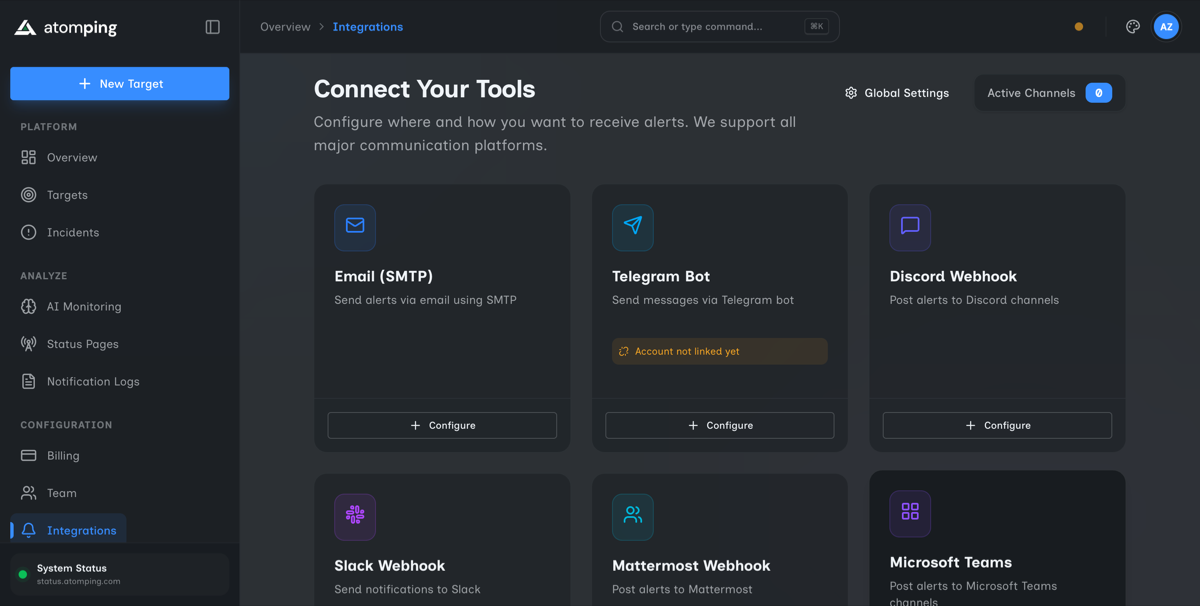Collapse the sidebar with the panel toggle icon

[x=212, y=26]
